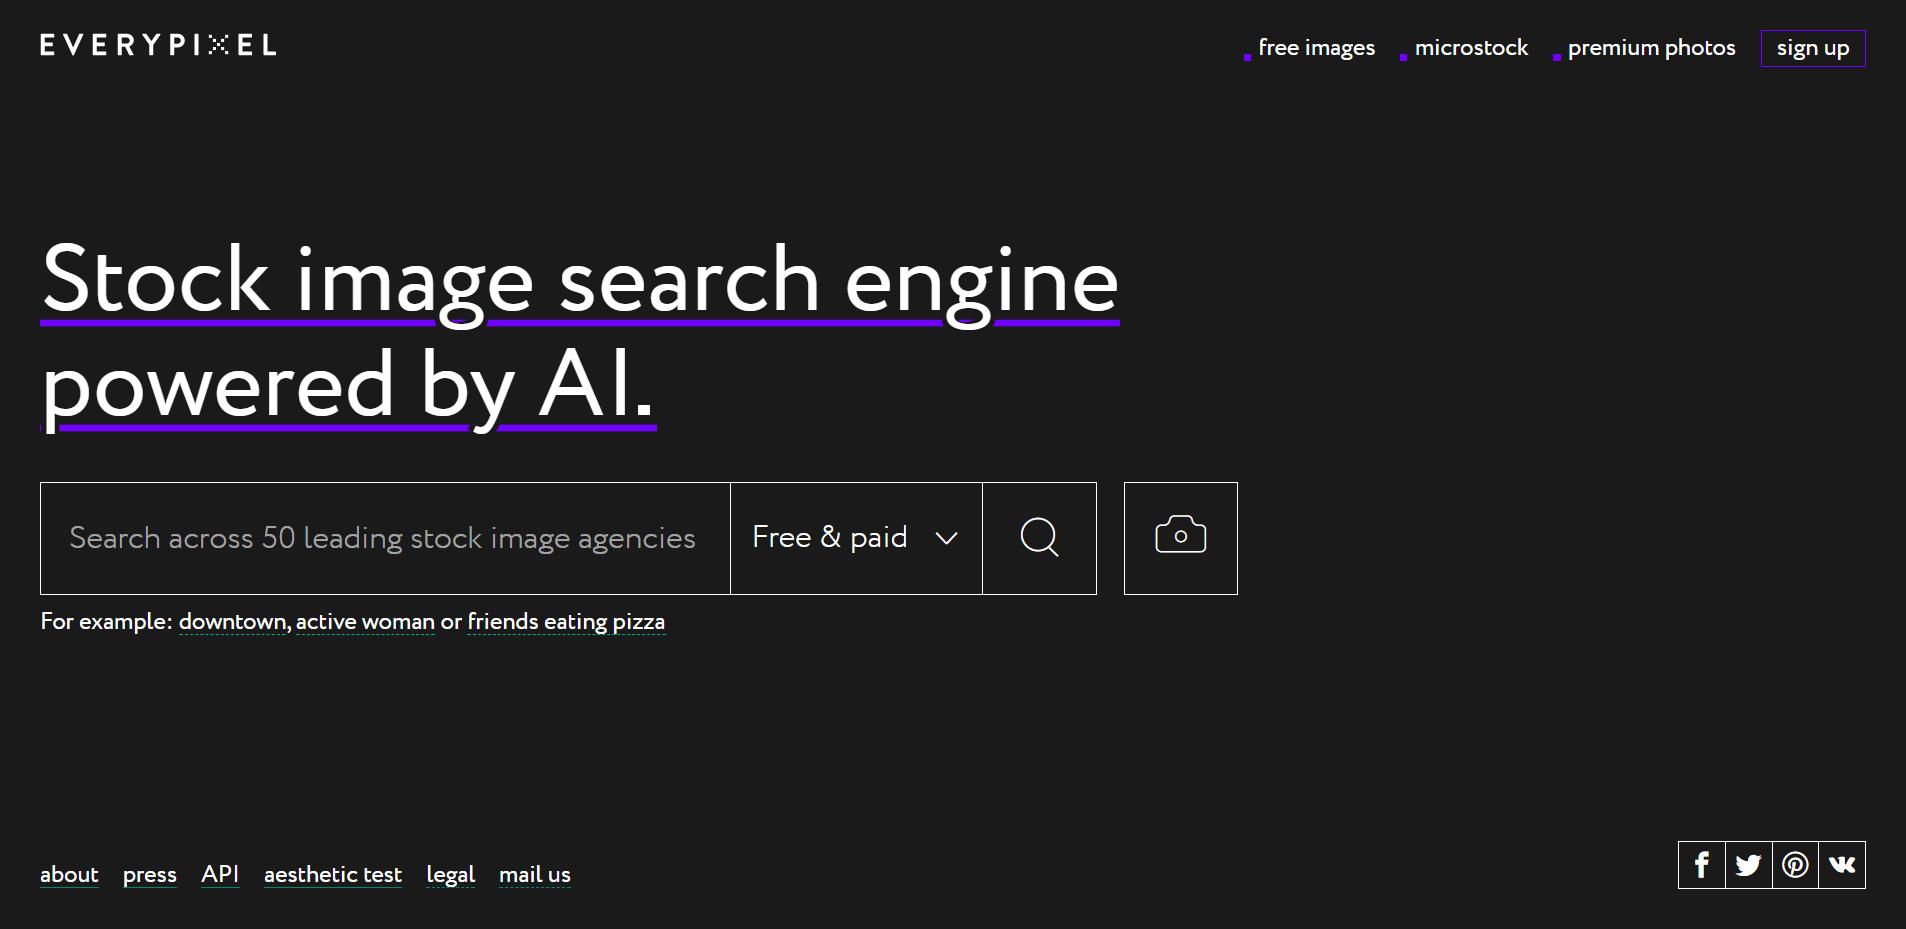Screen dimensions: 1906x929
Task: Click the magnifying glass search icon
Action: 1039,538
